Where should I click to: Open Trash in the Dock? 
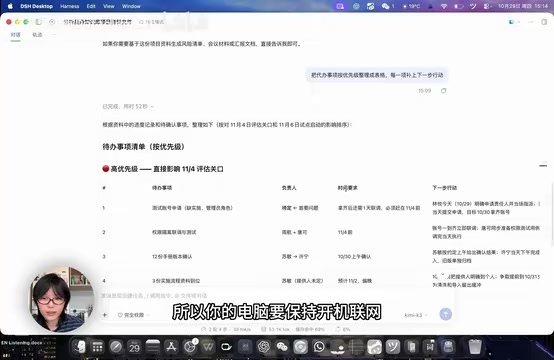tap(475, 347)
